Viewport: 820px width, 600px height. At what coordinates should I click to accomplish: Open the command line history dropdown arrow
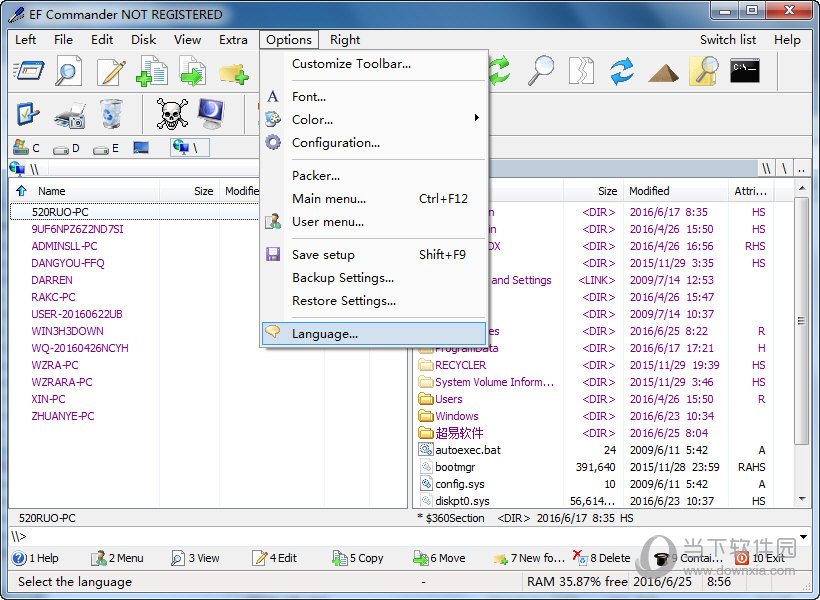(803, 537)
